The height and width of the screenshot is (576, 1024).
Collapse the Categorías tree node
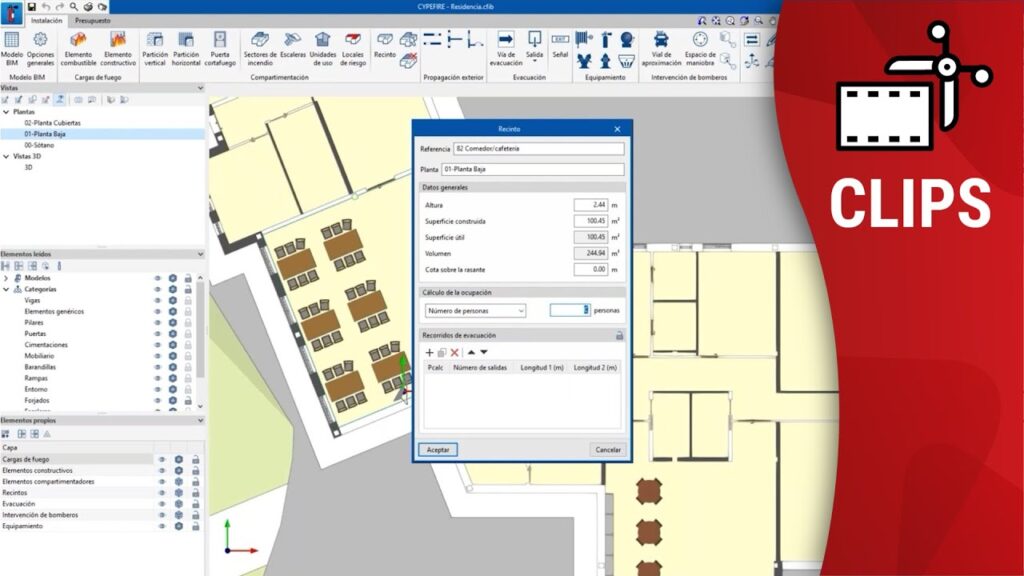7,289
